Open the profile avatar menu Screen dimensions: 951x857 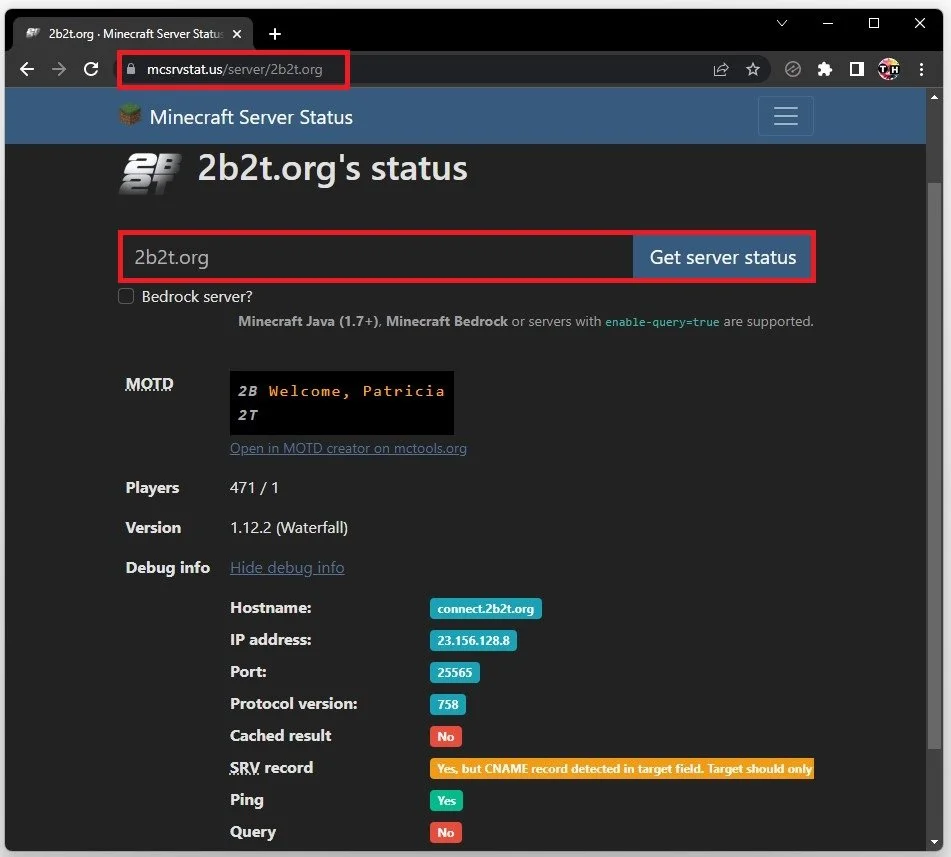(x=889, y=70)
